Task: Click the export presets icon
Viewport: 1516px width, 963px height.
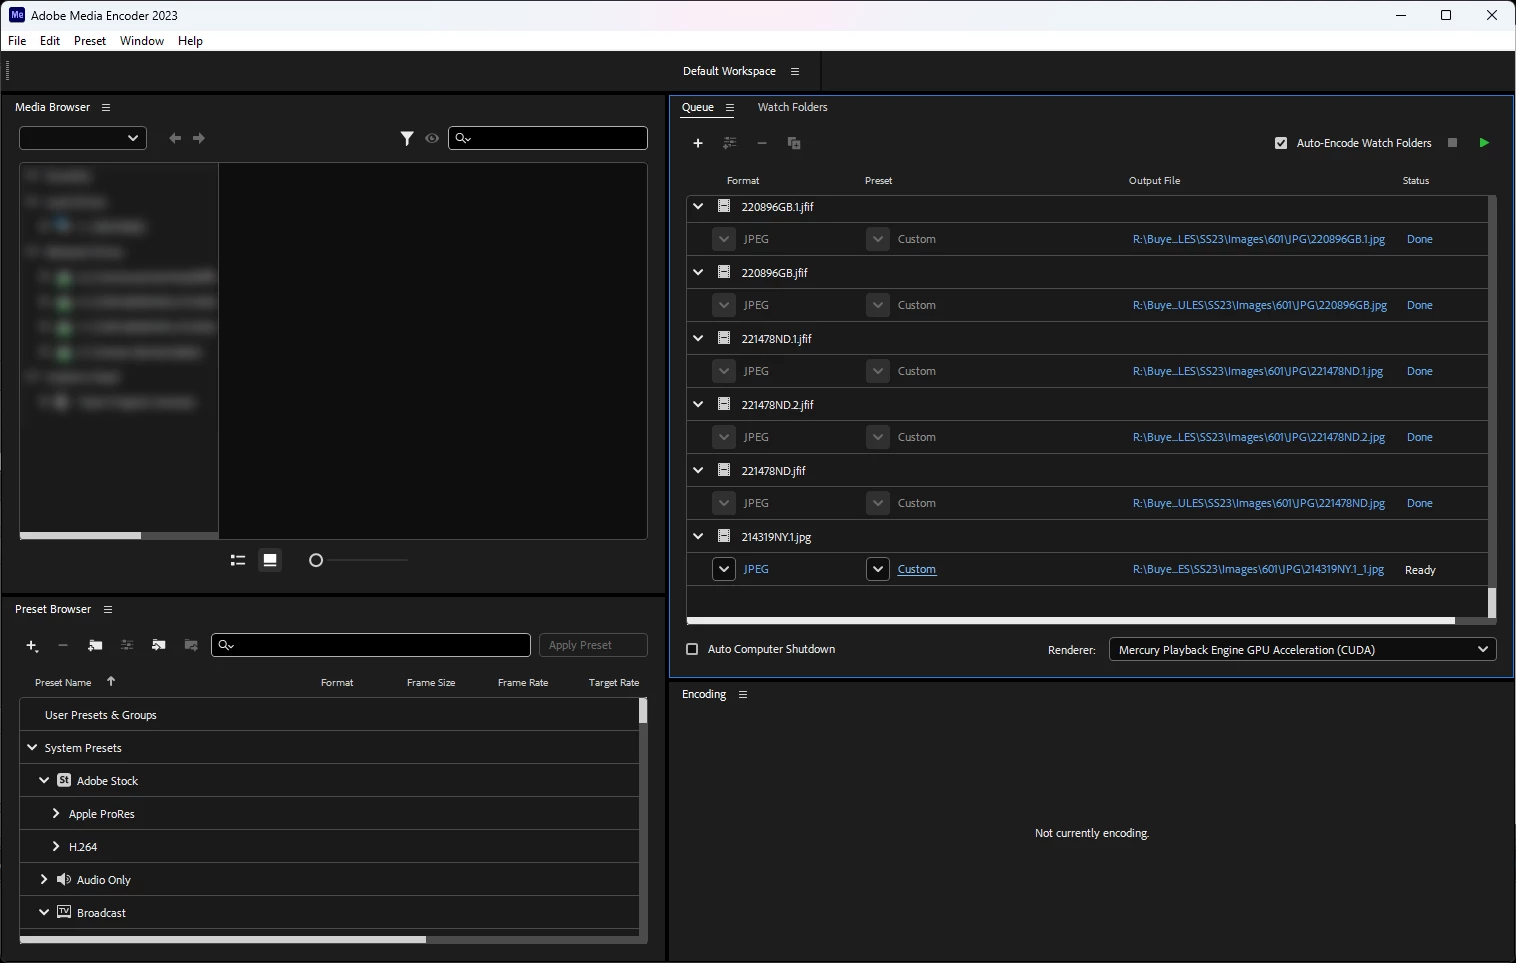Action: 191,646
